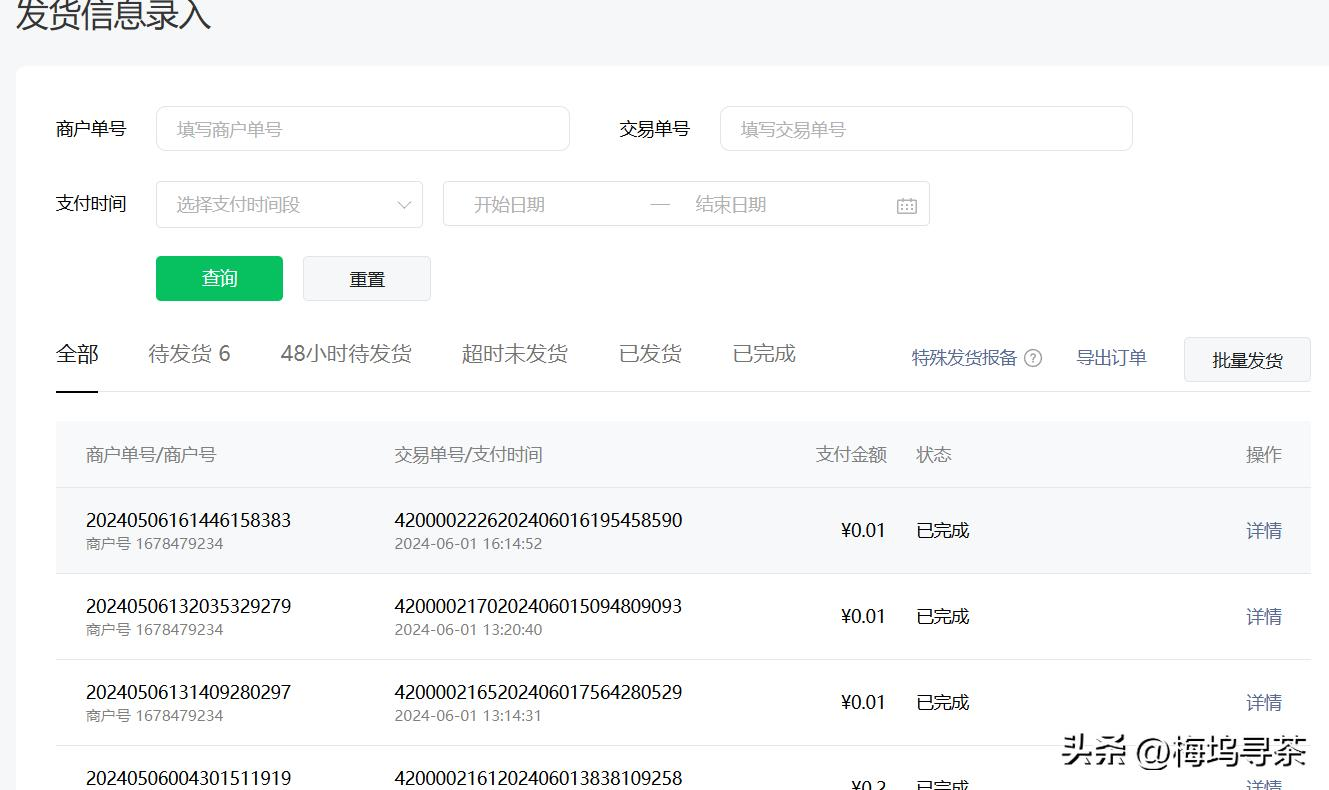Image resolution: width=1329 pixels, height=790 pixels.
Task: Open the 已发货 tab
Action: click(x=650, y=354)
